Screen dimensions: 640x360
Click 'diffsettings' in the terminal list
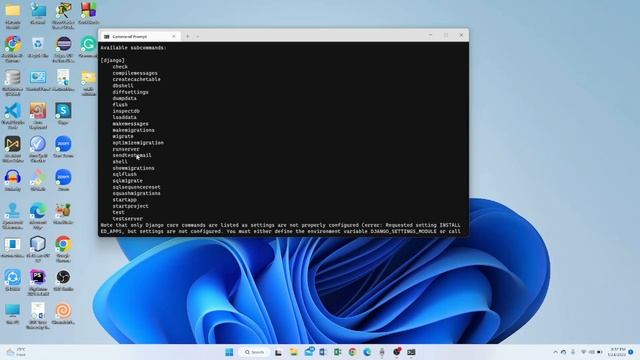[x=130, y=92]
